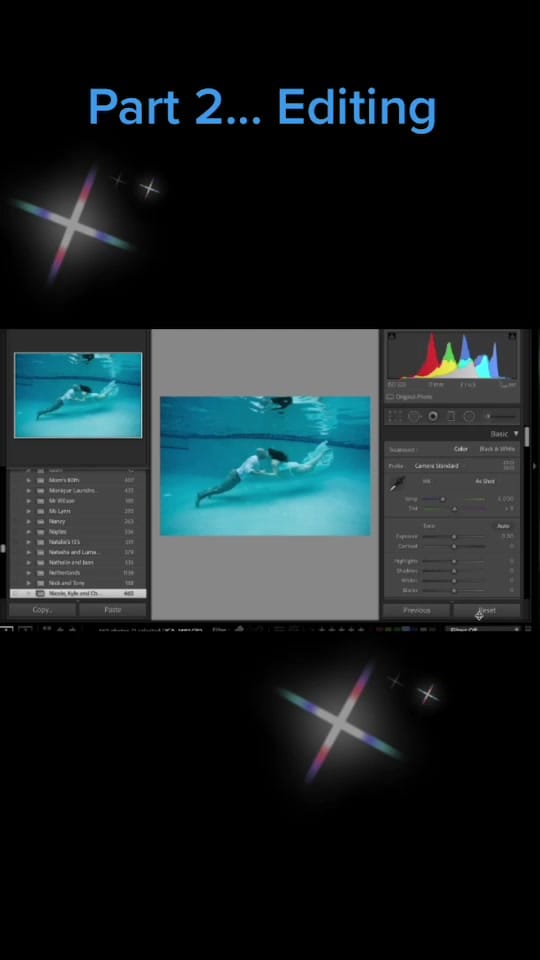Open the As Shot white balance dropdown
This screenshot has width=540, height=960.
(486, 481)
